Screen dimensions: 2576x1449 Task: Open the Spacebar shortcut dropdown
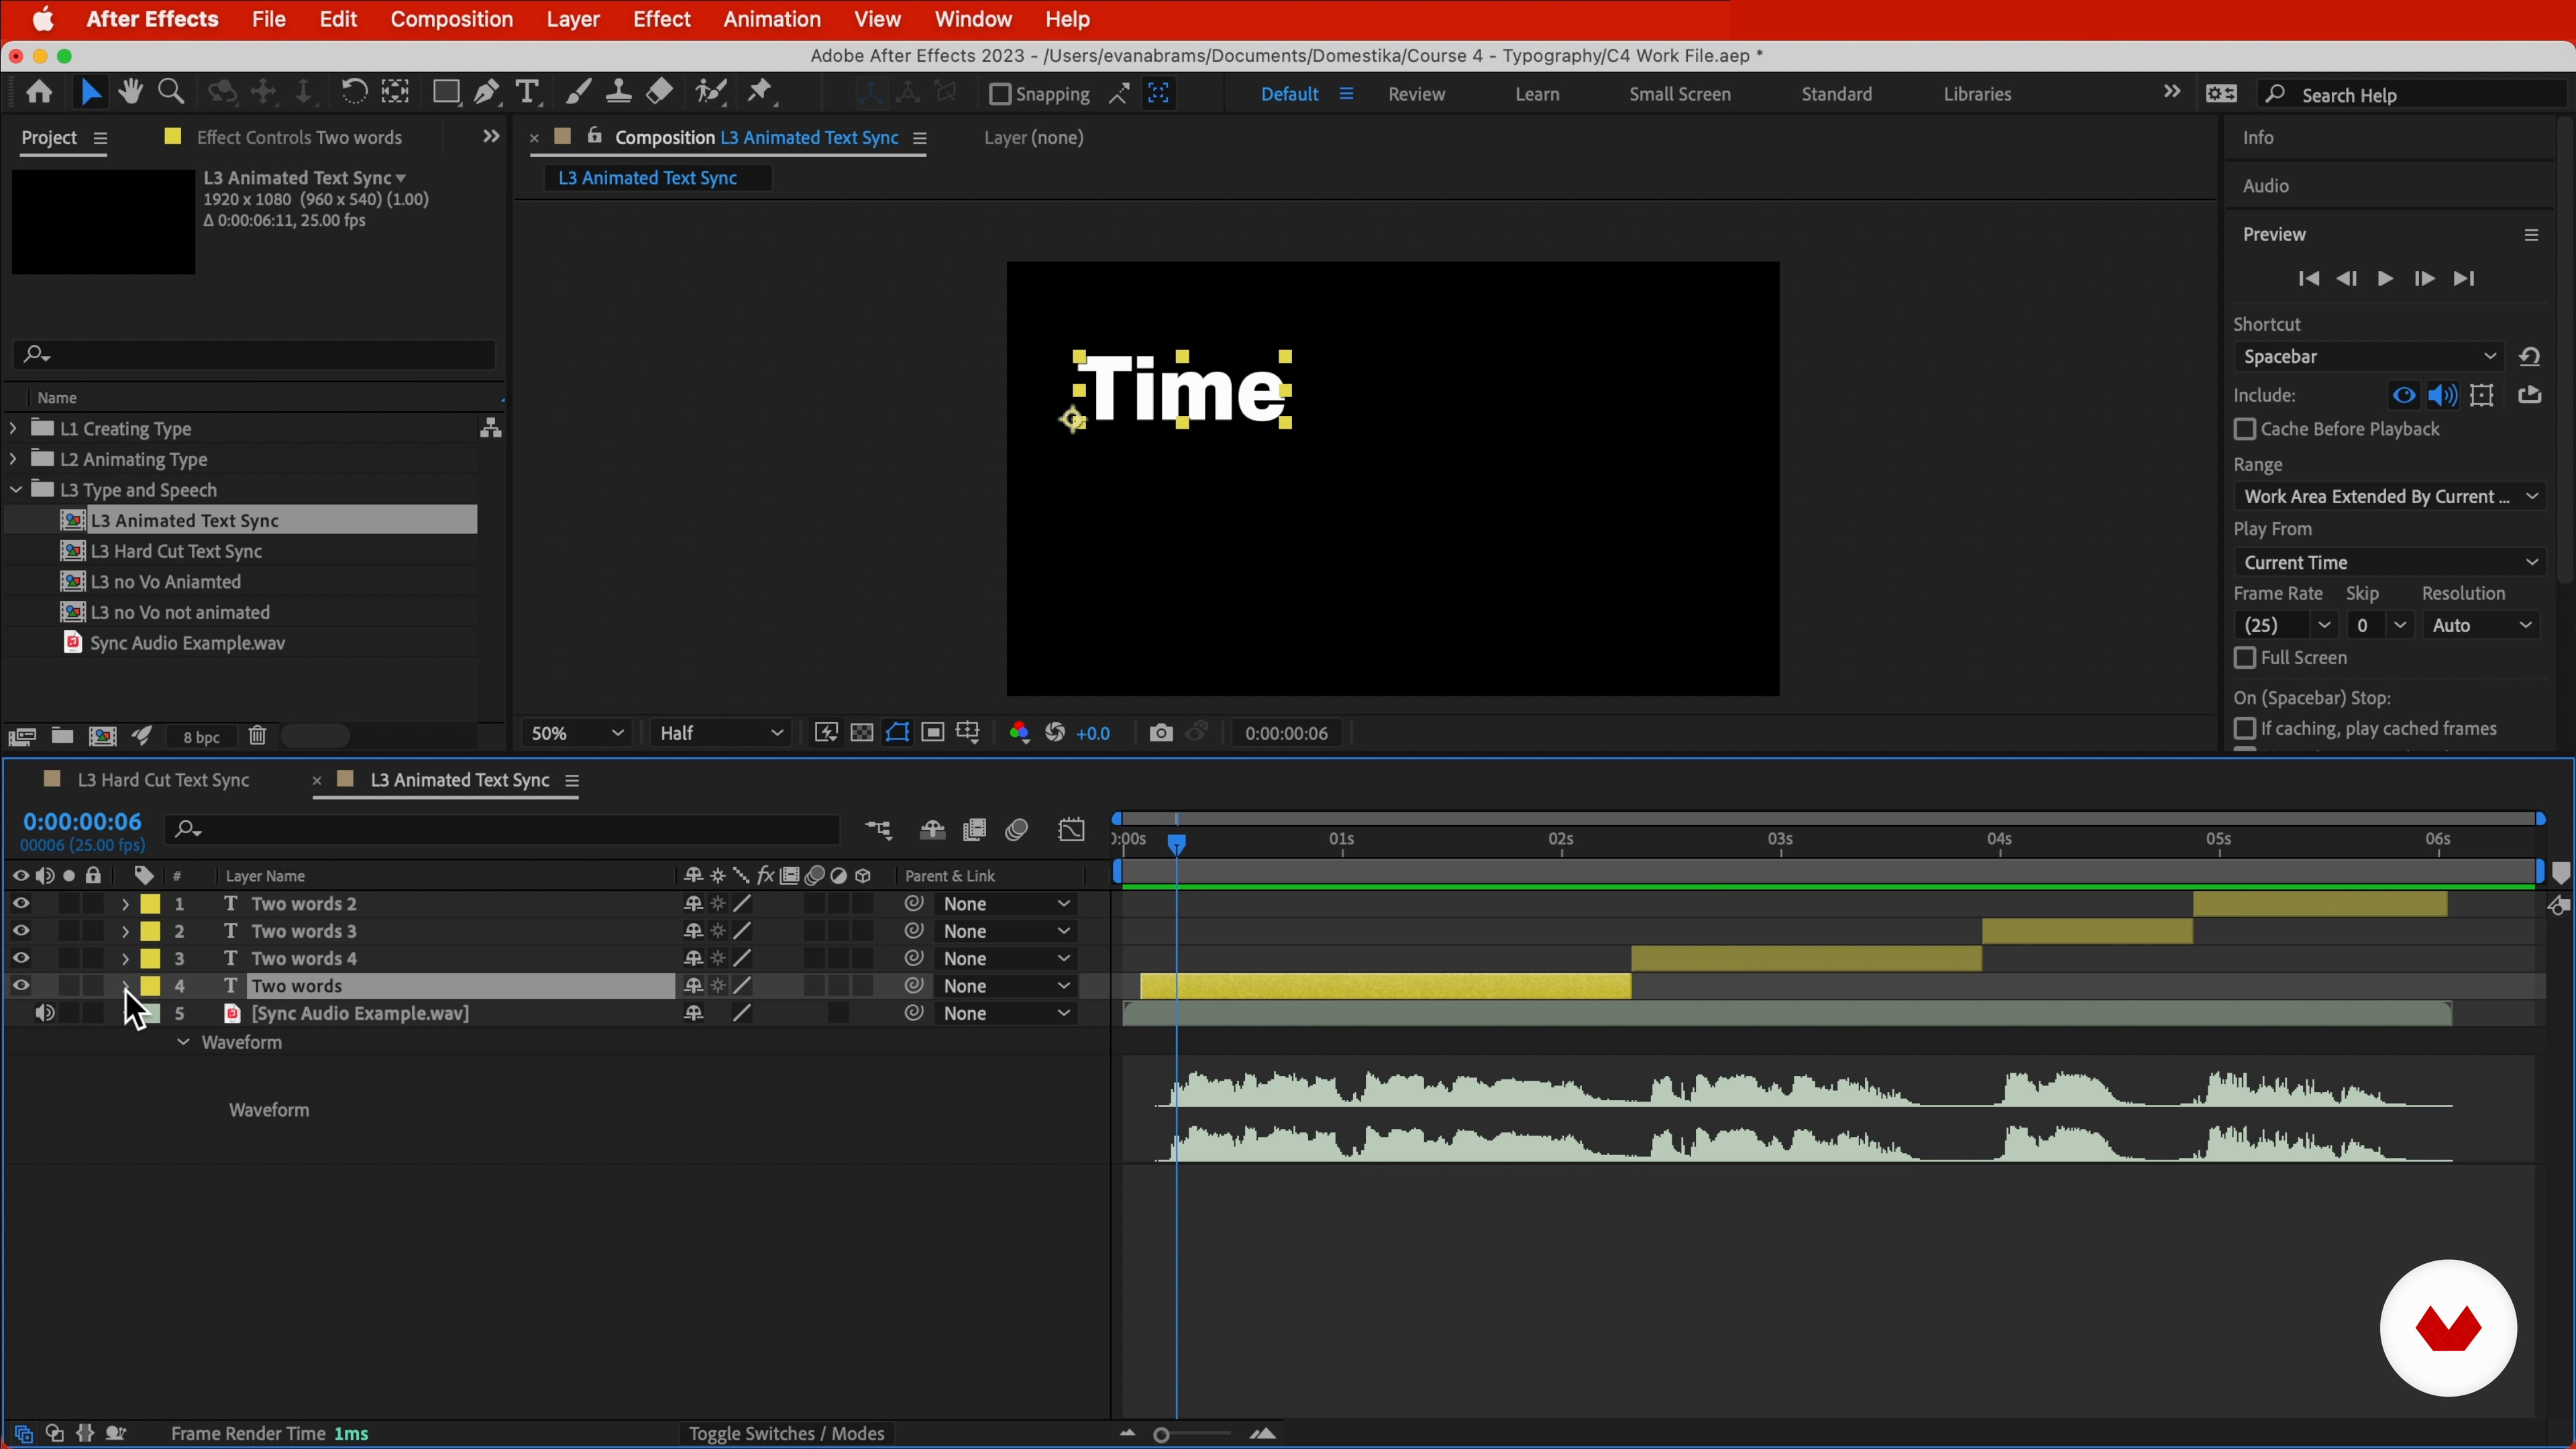click(x=2368, y=357)
